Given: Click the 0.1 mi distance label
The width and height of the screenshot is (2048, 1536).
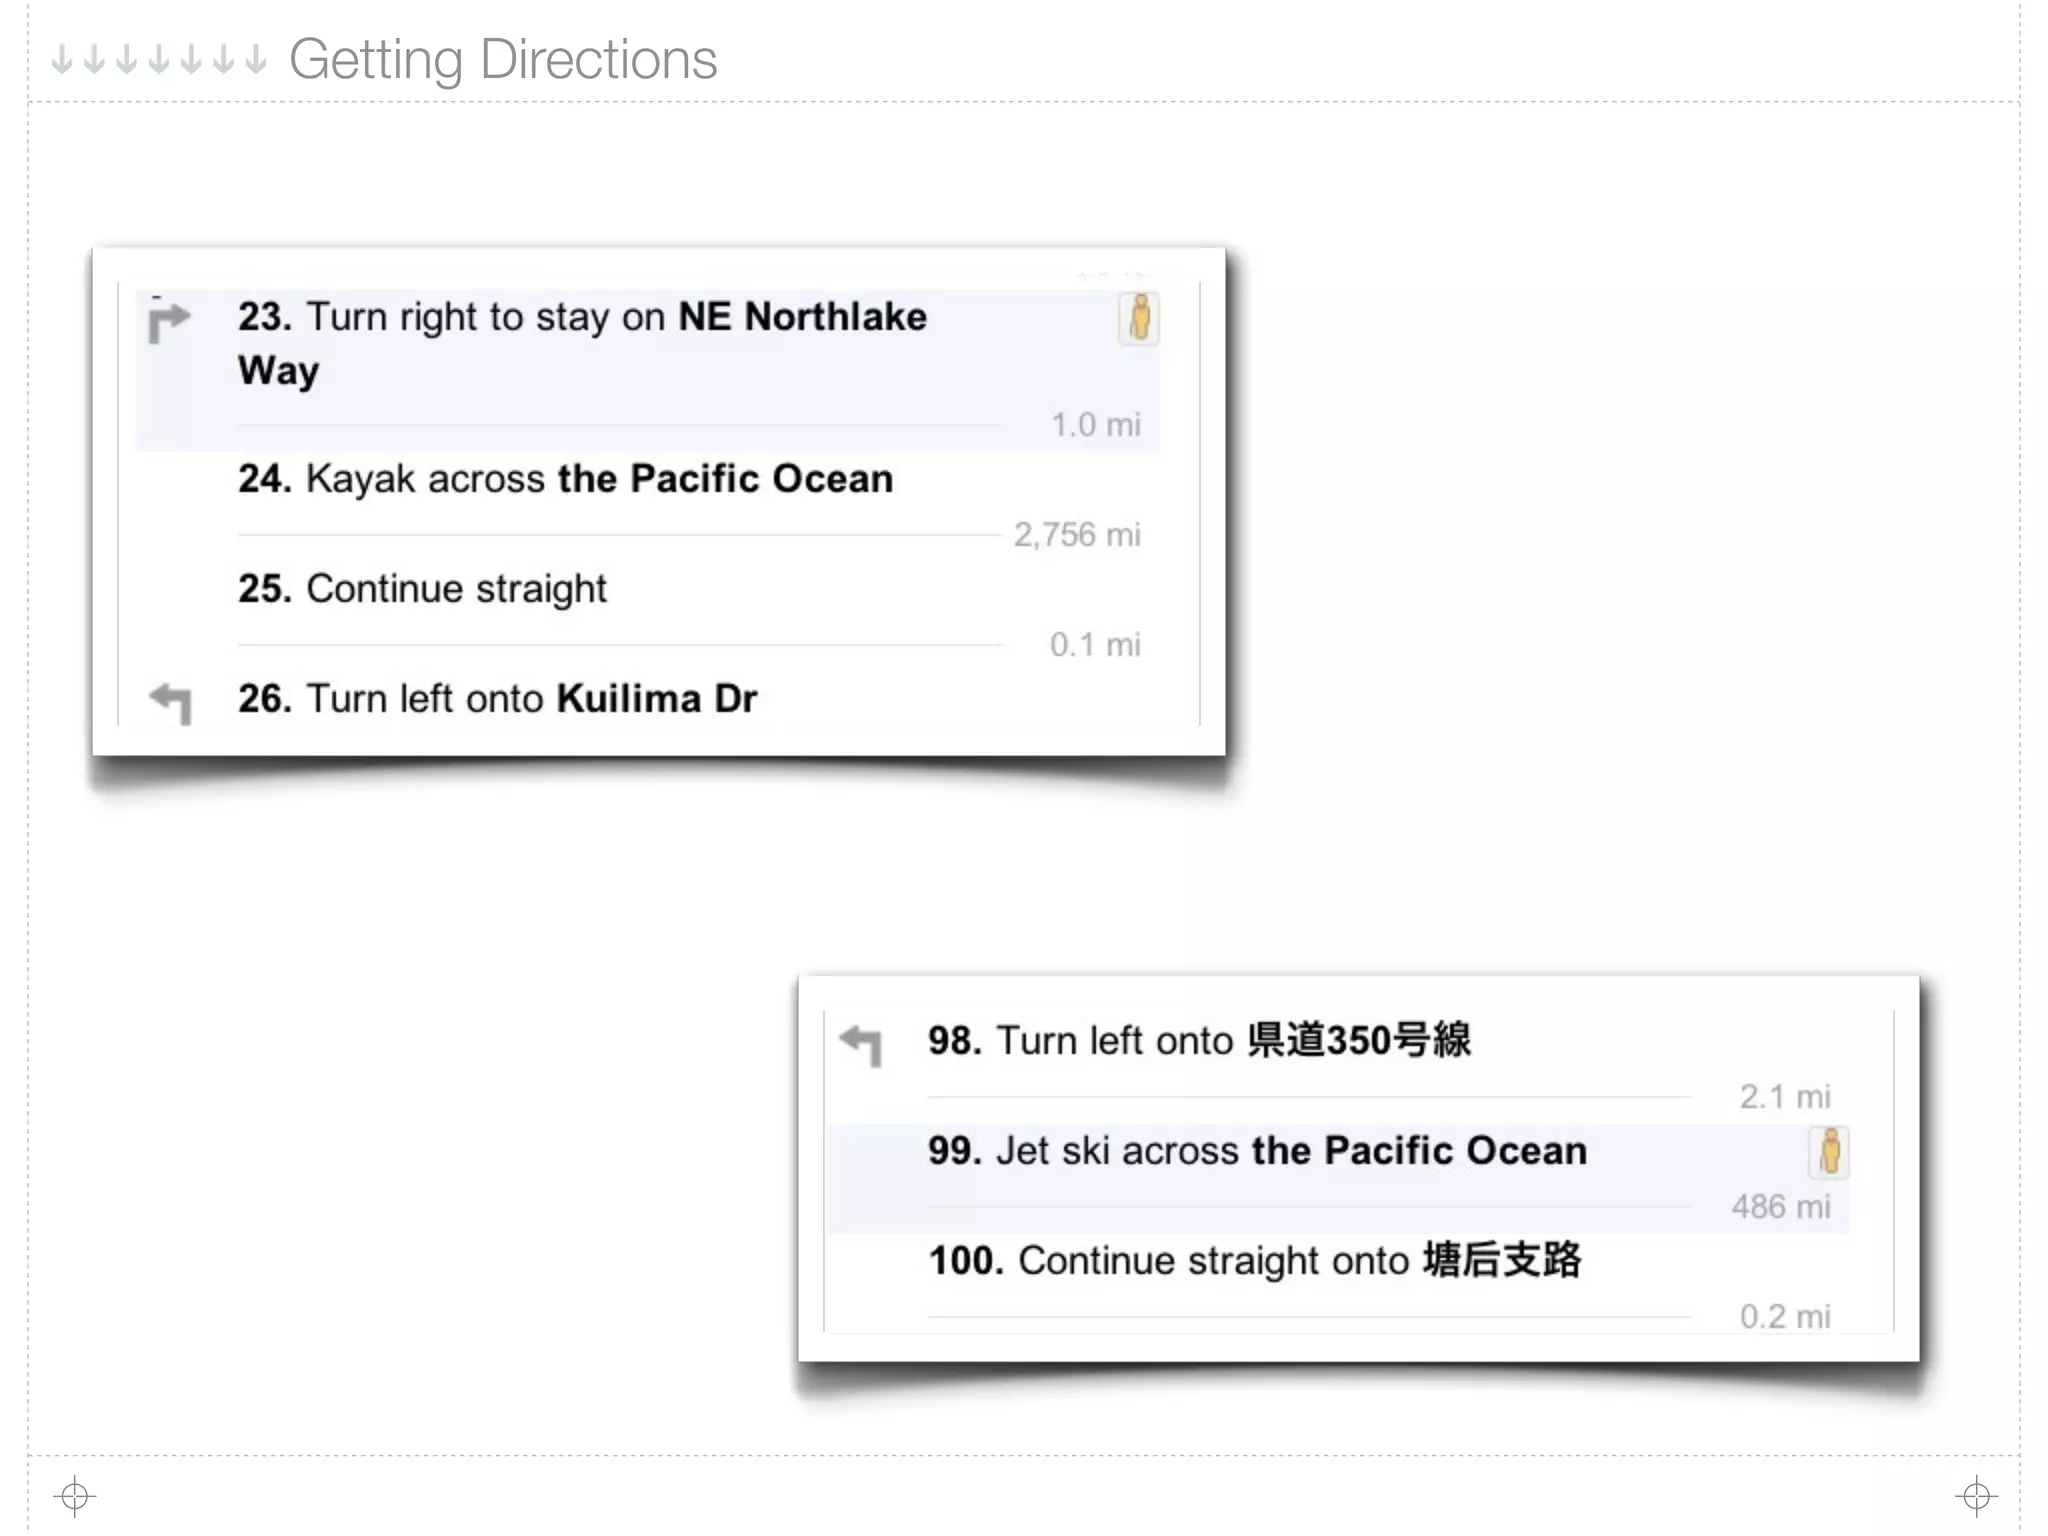Looking at the screenshot, I should (x=1095, y=645).
